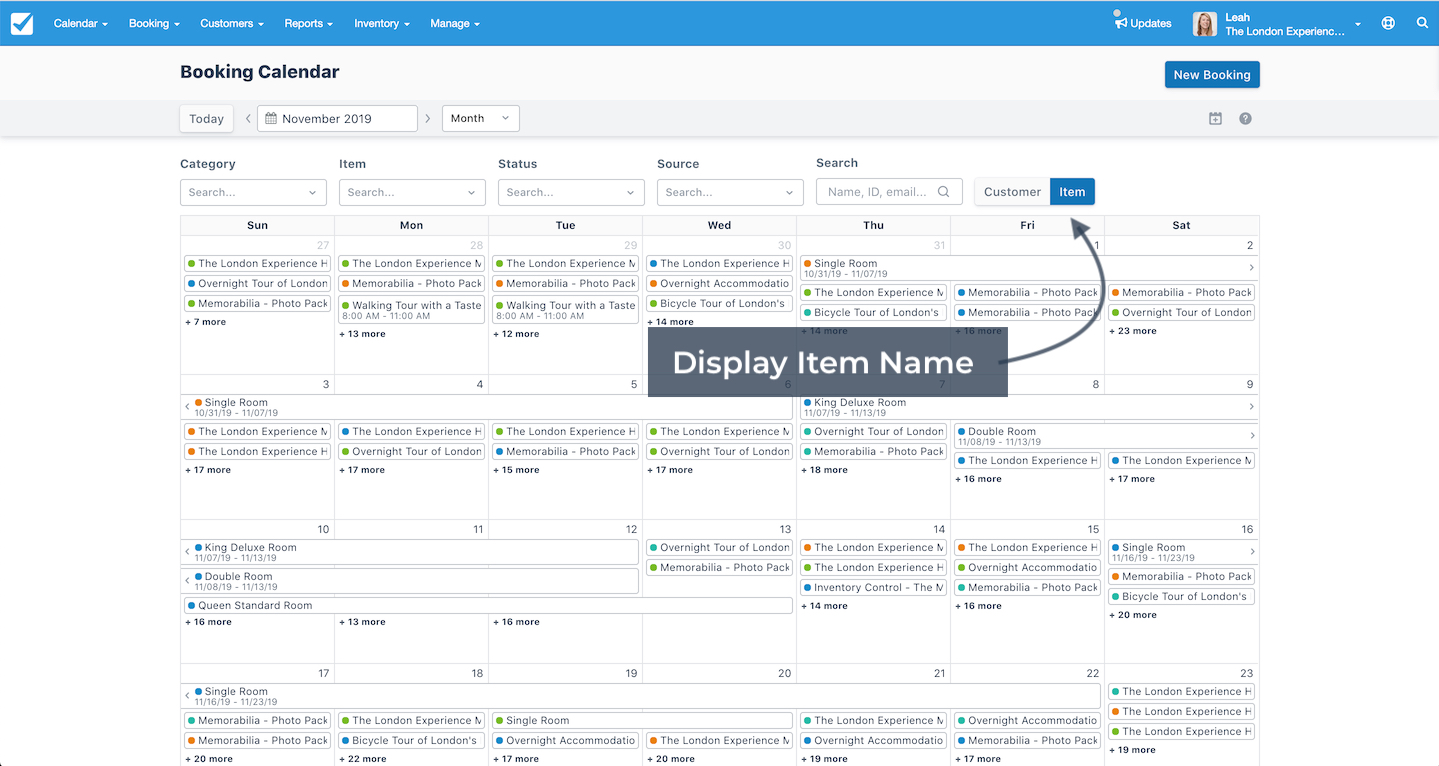This screenshot has height=766, width=1439.
Task: Open Queen Standard Room booking bar
Action: (x=488, y=605)
